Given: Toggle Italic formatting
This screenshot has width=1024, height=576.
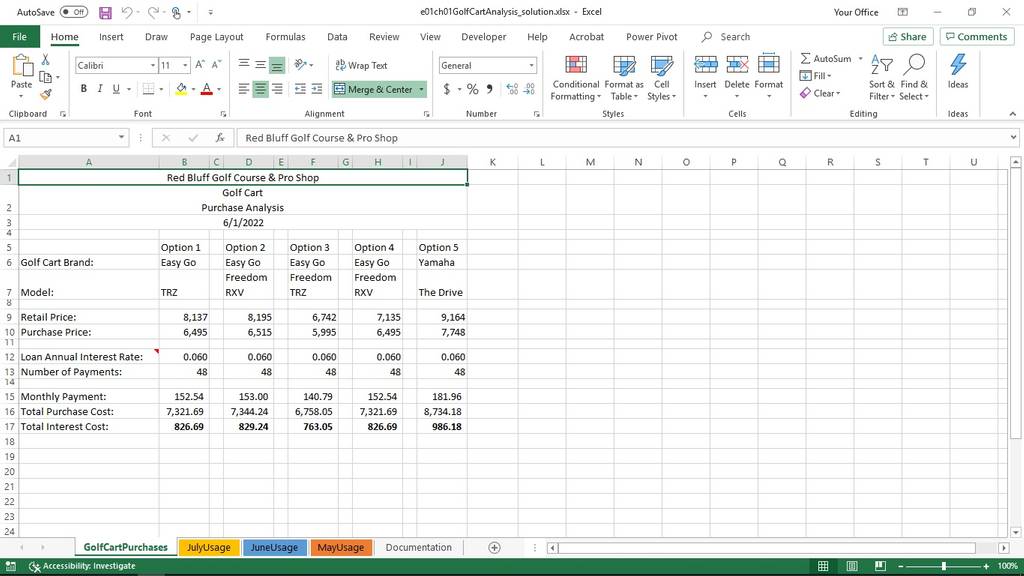Looking at the screenshot, I should [x=100, y=89].
